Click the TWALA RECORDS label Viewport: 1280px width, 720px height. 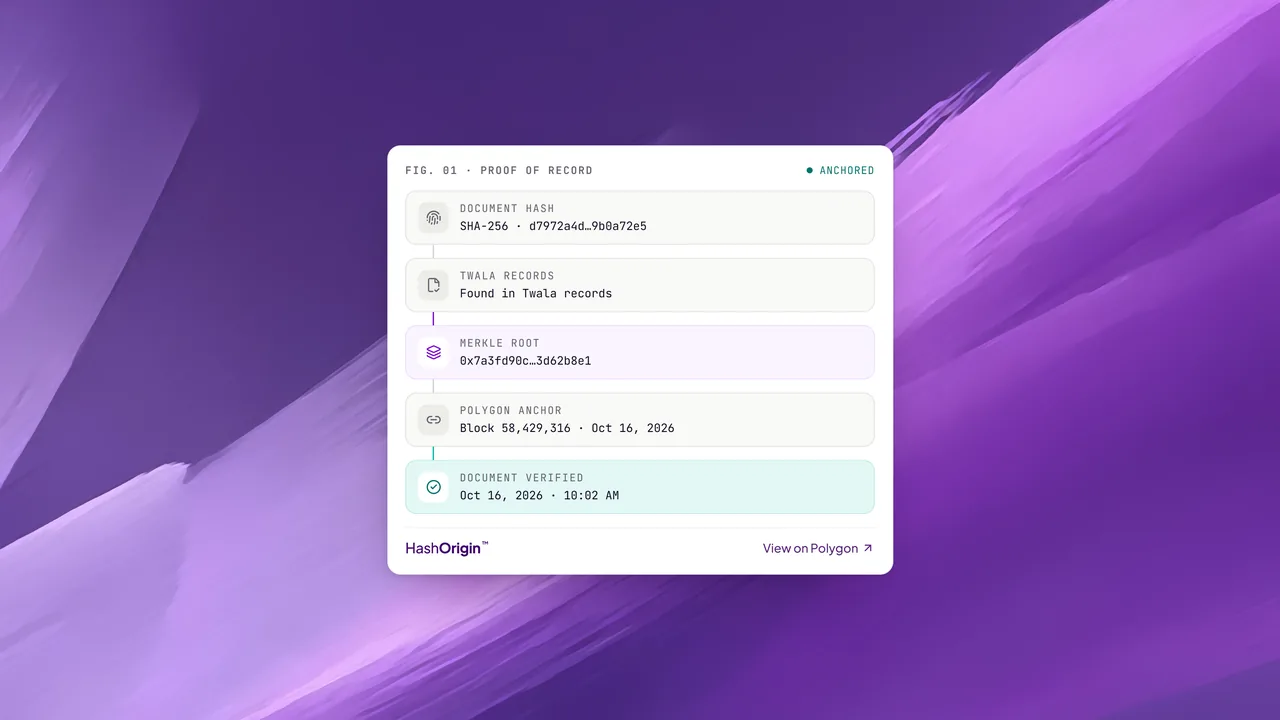507,275
